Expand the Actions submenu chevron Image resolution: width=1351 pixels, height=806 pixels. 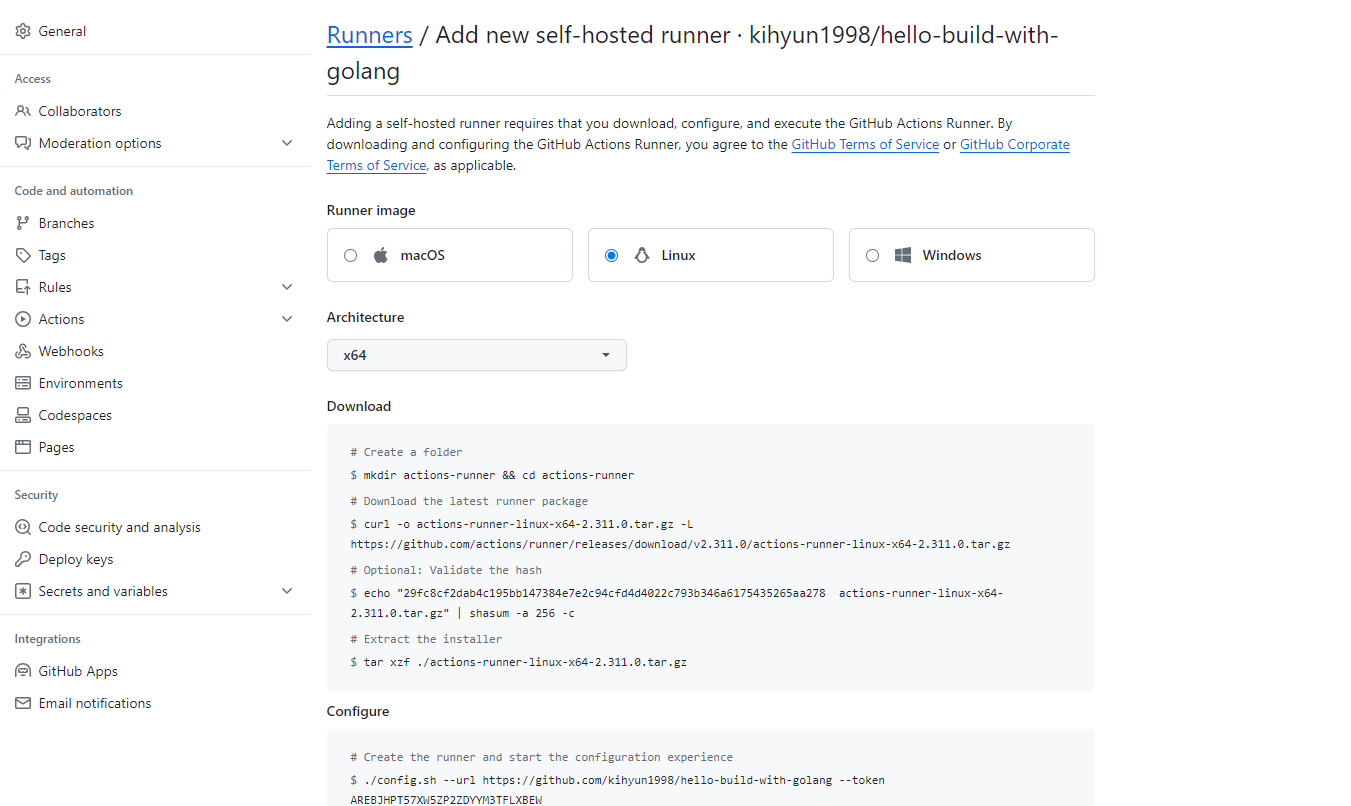click(287, 319)
